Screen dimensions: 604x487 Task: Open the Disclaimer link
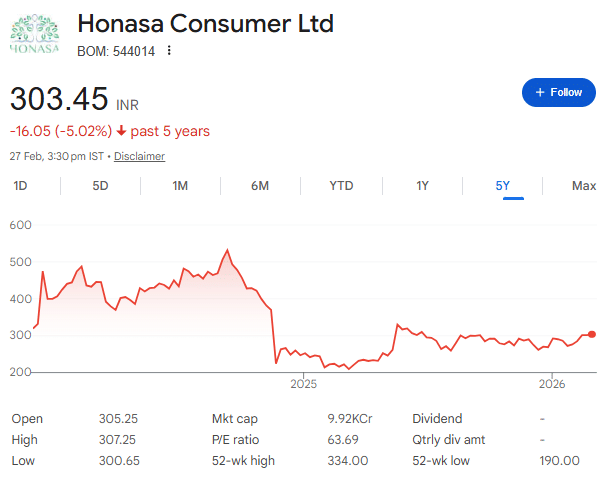(x=139, y=157)
